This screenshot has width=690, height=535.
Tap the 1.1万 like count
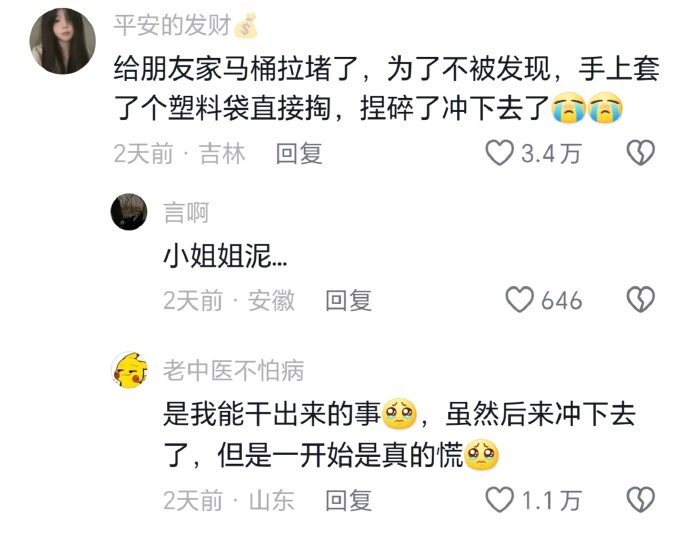pos(551,500)
